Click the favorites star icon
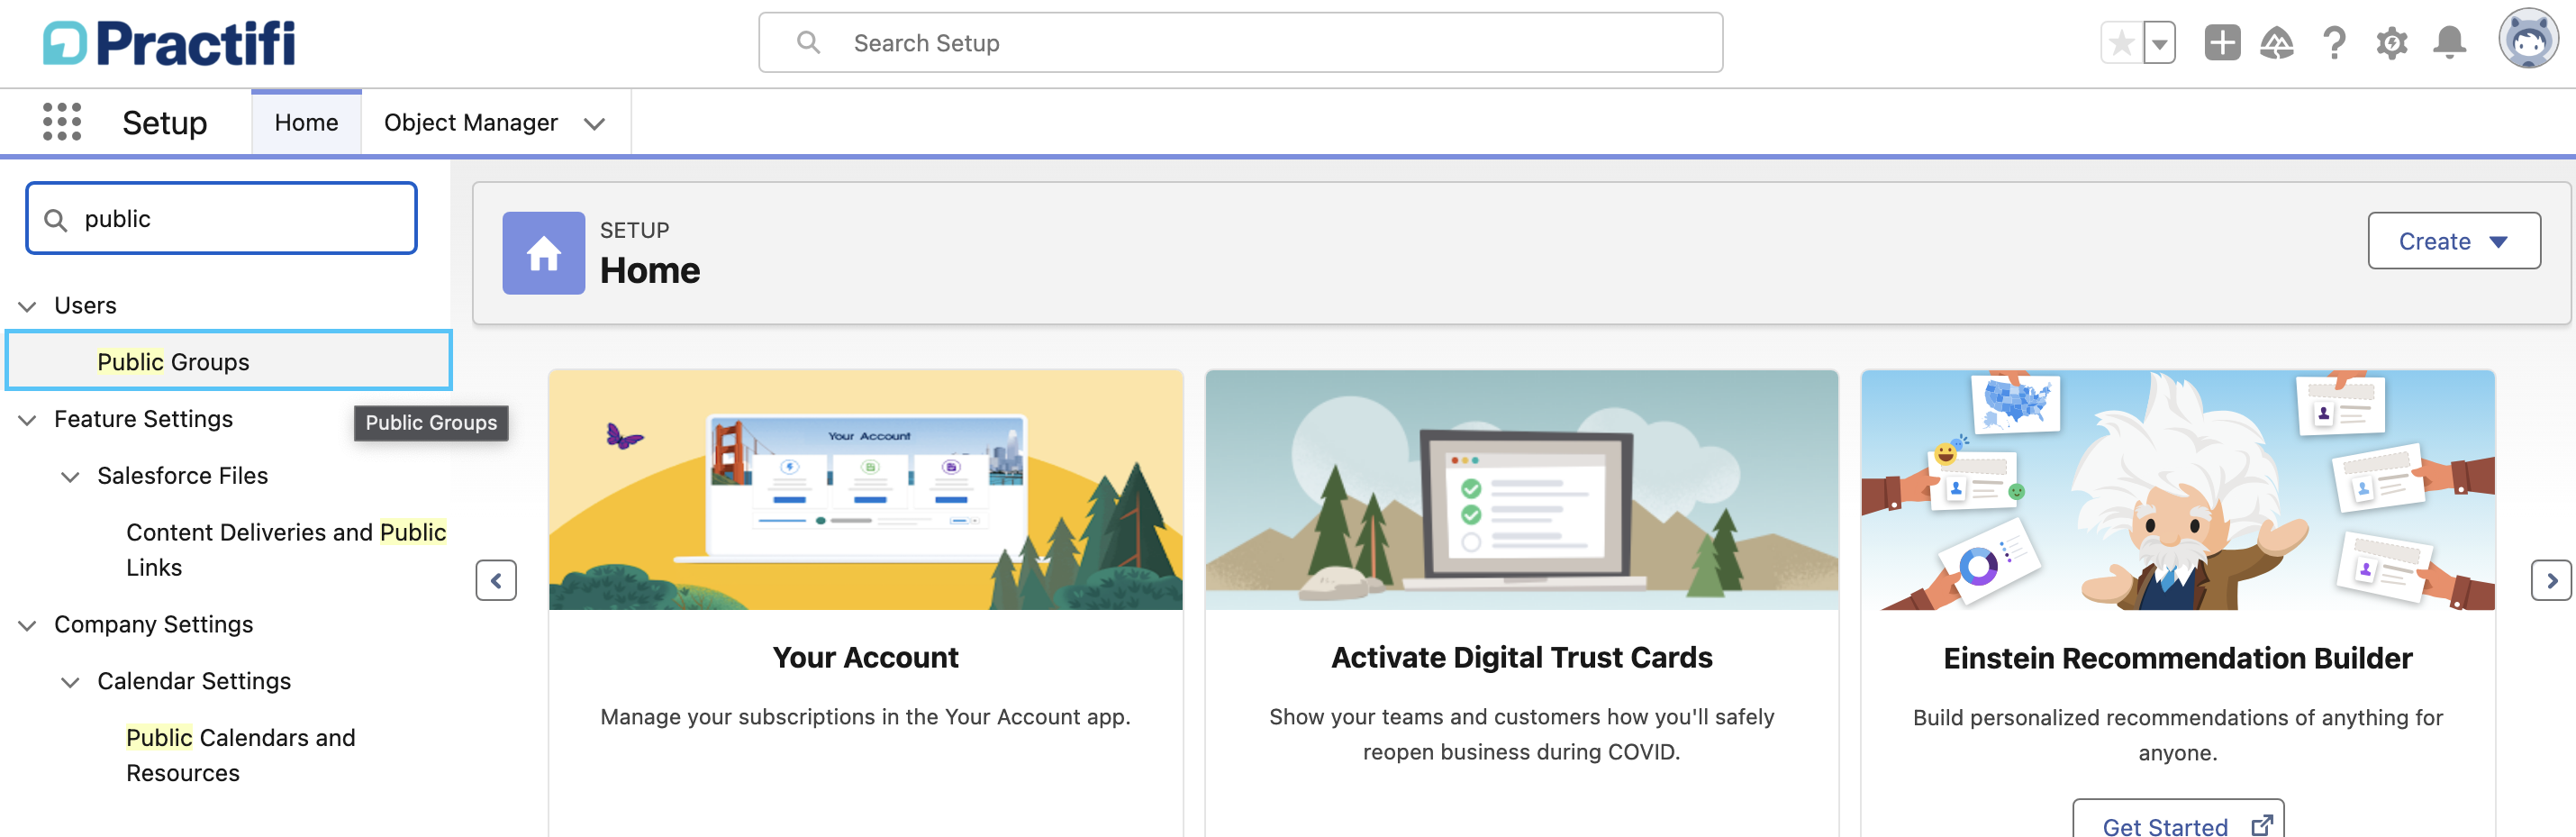The image size is (2576, 837). point(2121,43)
